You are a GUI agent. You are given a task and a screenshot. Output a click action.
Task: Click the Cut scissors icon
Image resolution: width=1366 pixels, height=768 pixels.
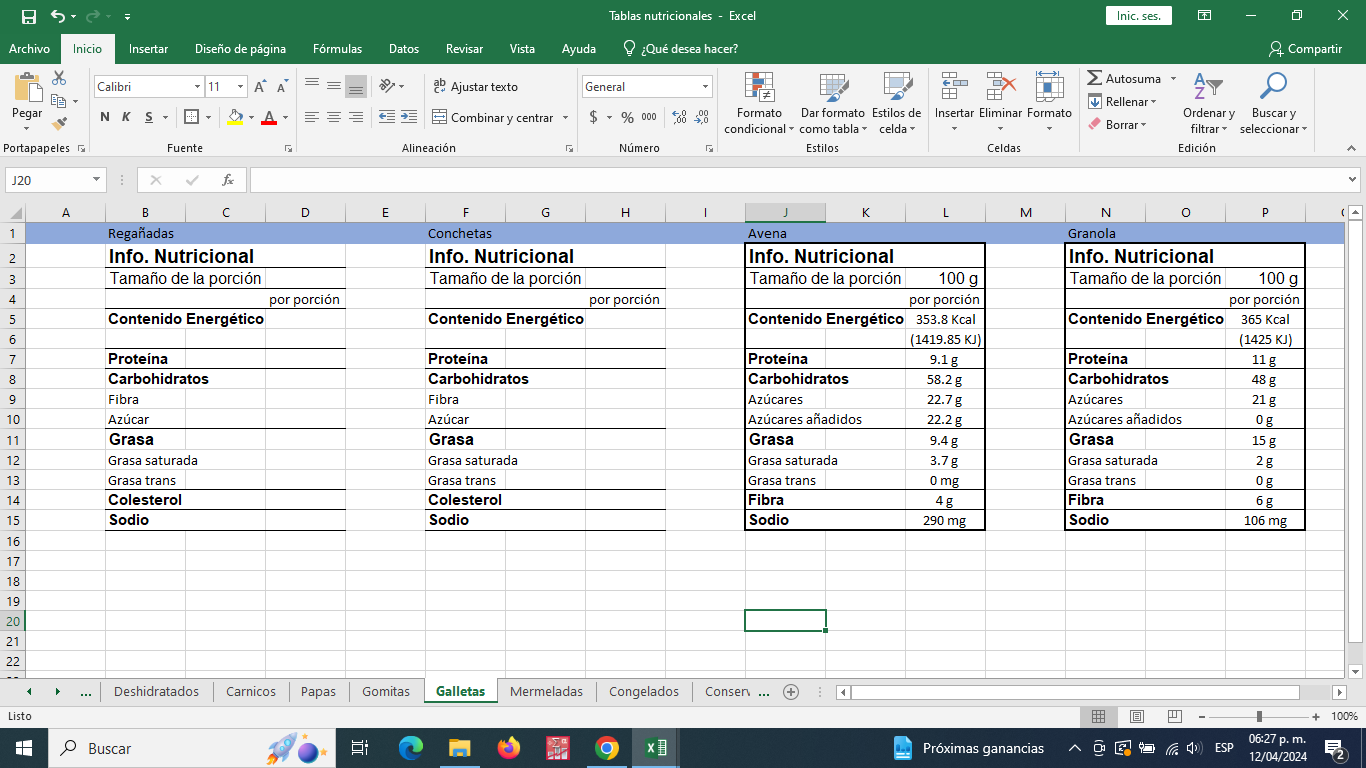tap(59, 78)
